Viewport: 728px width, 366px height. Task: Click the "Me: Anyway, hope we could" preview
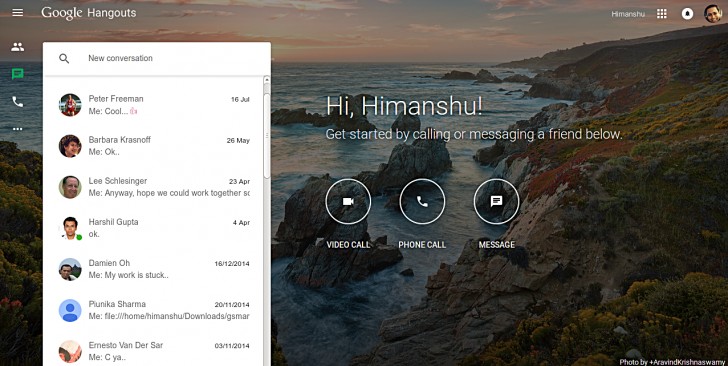(169, 193)
